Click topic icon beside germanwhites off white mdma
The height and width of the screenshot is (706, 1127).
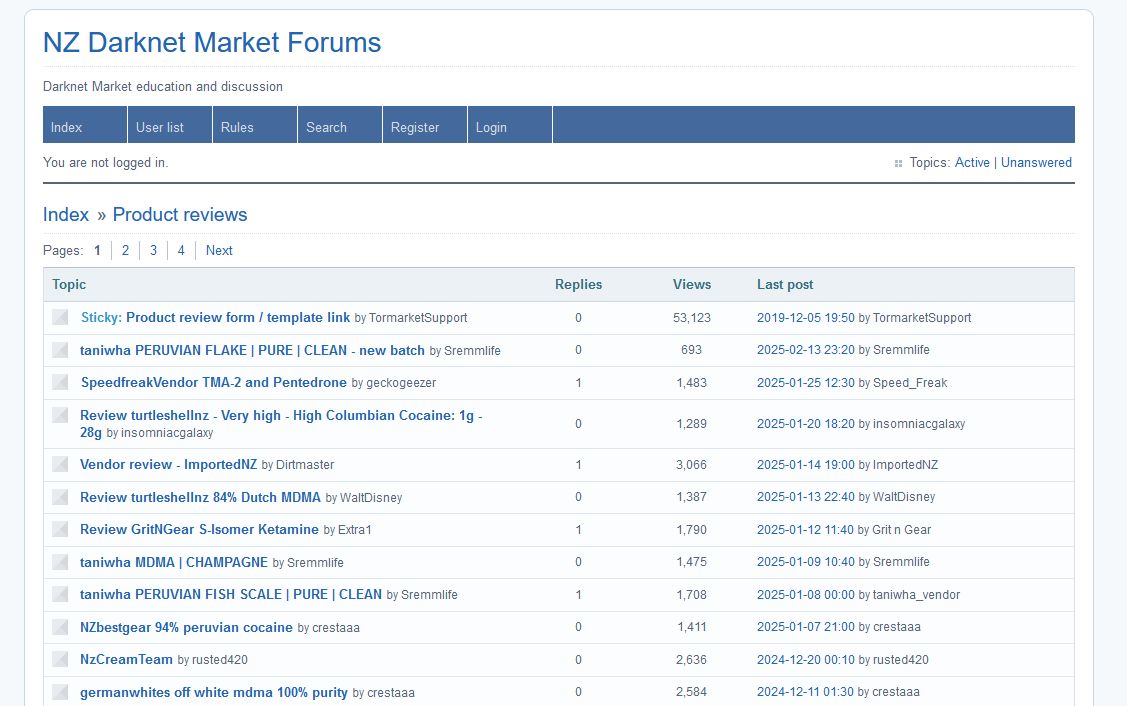pyautogui.click(x=60, y=692)
